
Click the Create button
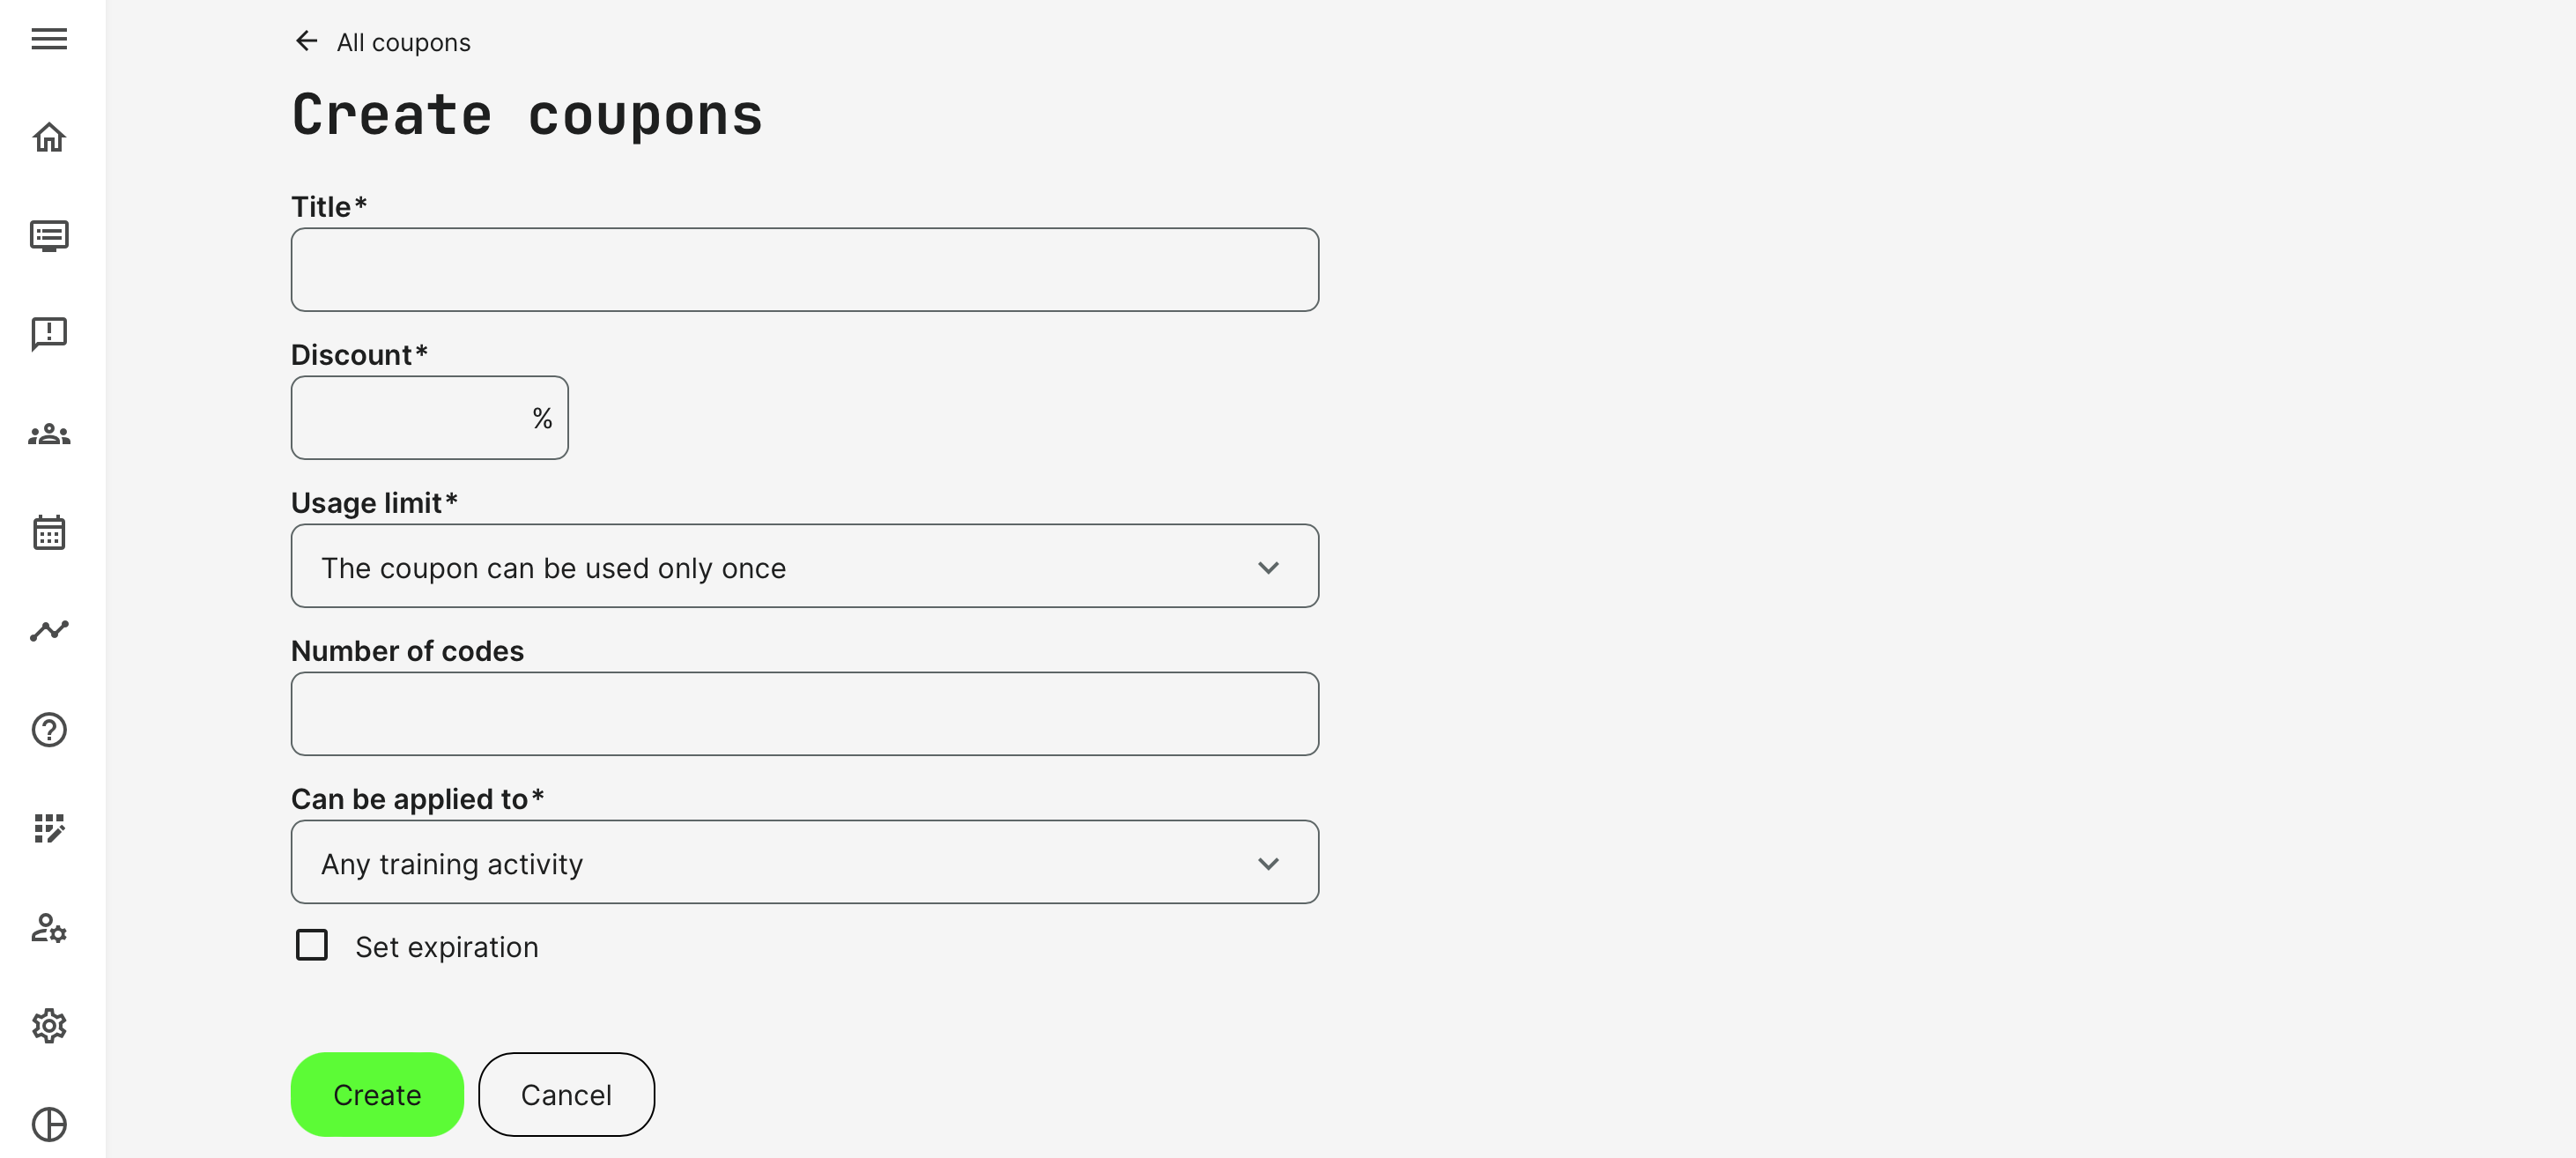click(x=377, y=1095)
